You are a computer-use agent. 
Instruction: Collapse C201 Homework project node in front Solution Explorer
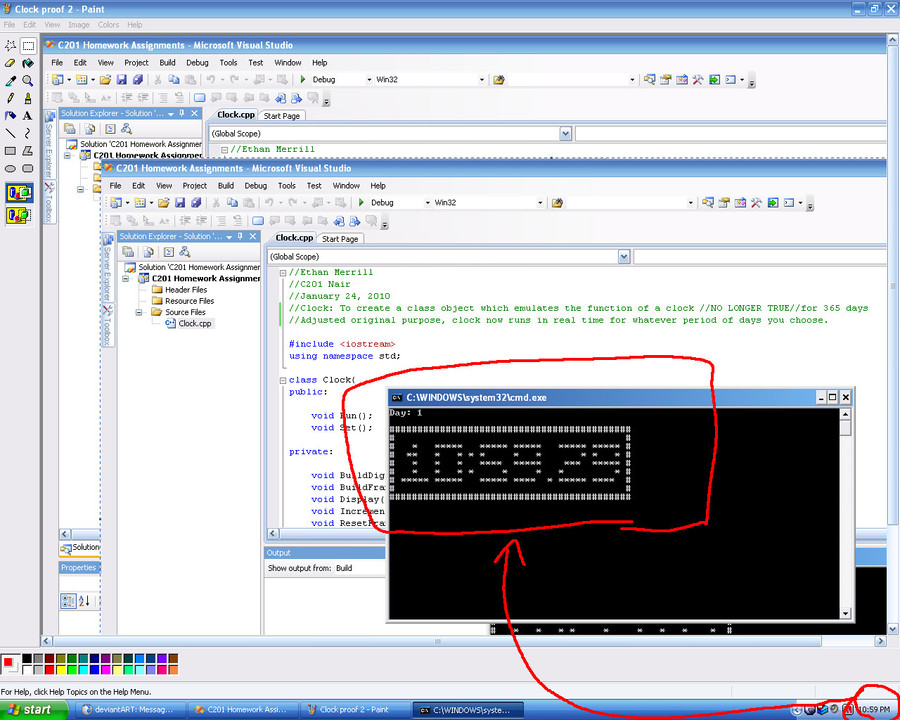point(126,278)
